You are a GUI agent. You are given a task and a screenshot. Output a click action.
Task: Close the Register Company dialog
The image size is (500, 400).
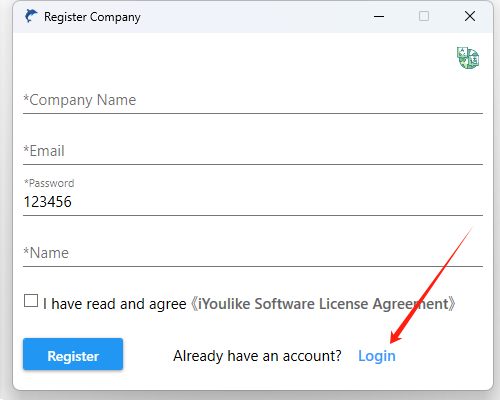(x=470, y=16)
